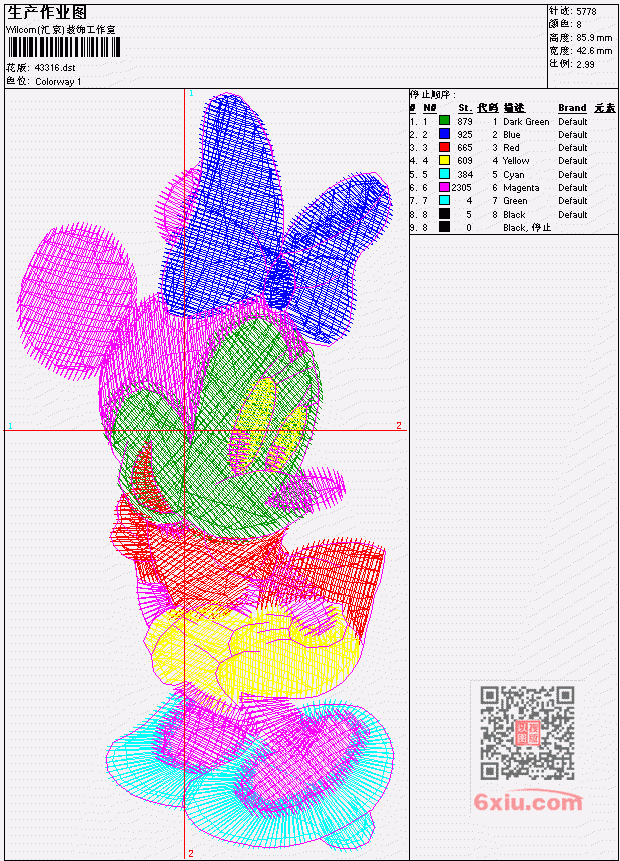Click the 'Default' brand in the Magenta row

click(573, 188)
